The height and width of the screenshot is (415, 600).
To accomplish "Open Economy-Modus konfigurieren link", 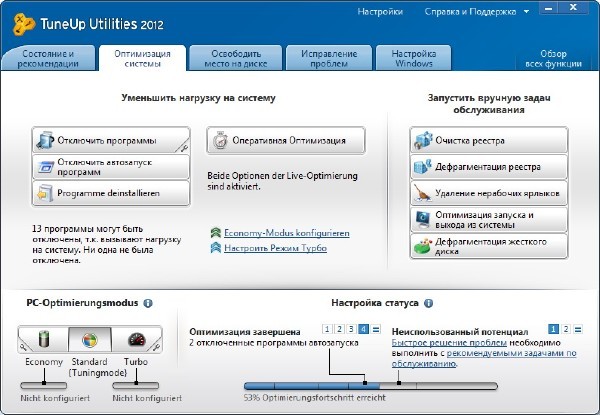I will (287, 233).
